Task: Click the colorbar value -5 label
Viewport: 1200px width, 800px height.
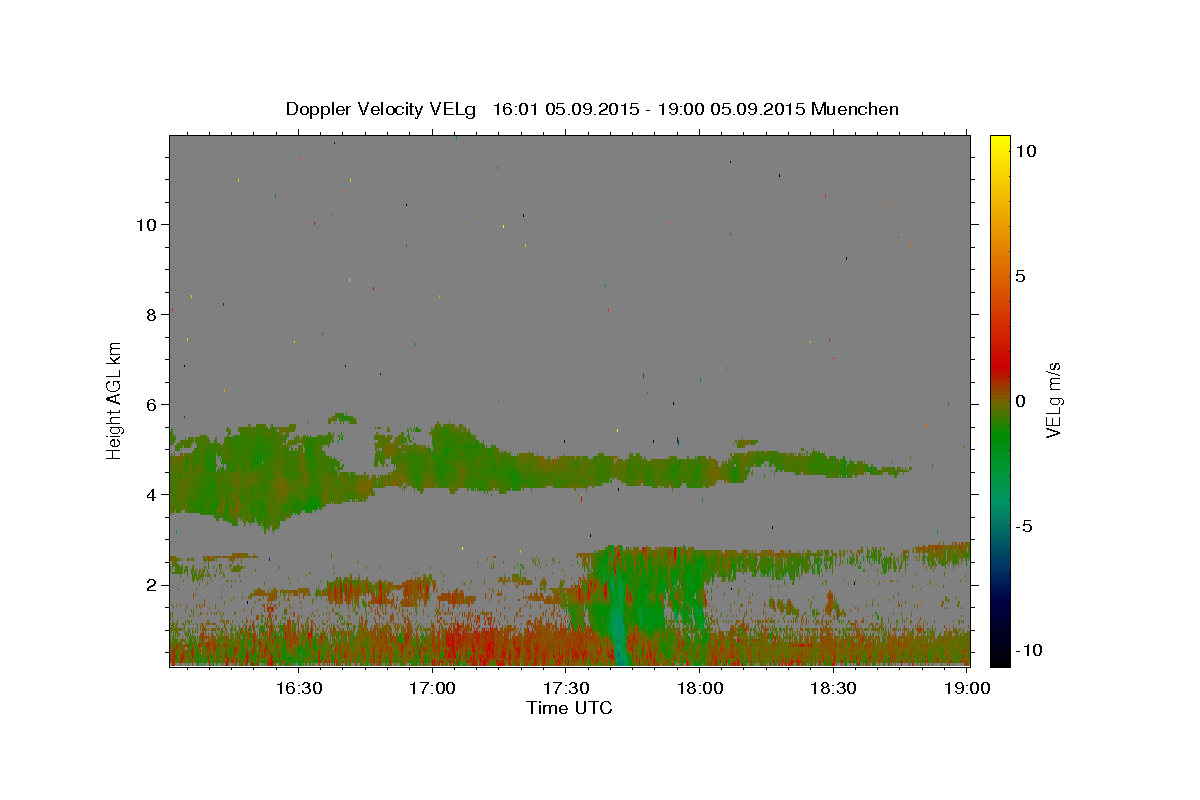Action: point(1024,526)
